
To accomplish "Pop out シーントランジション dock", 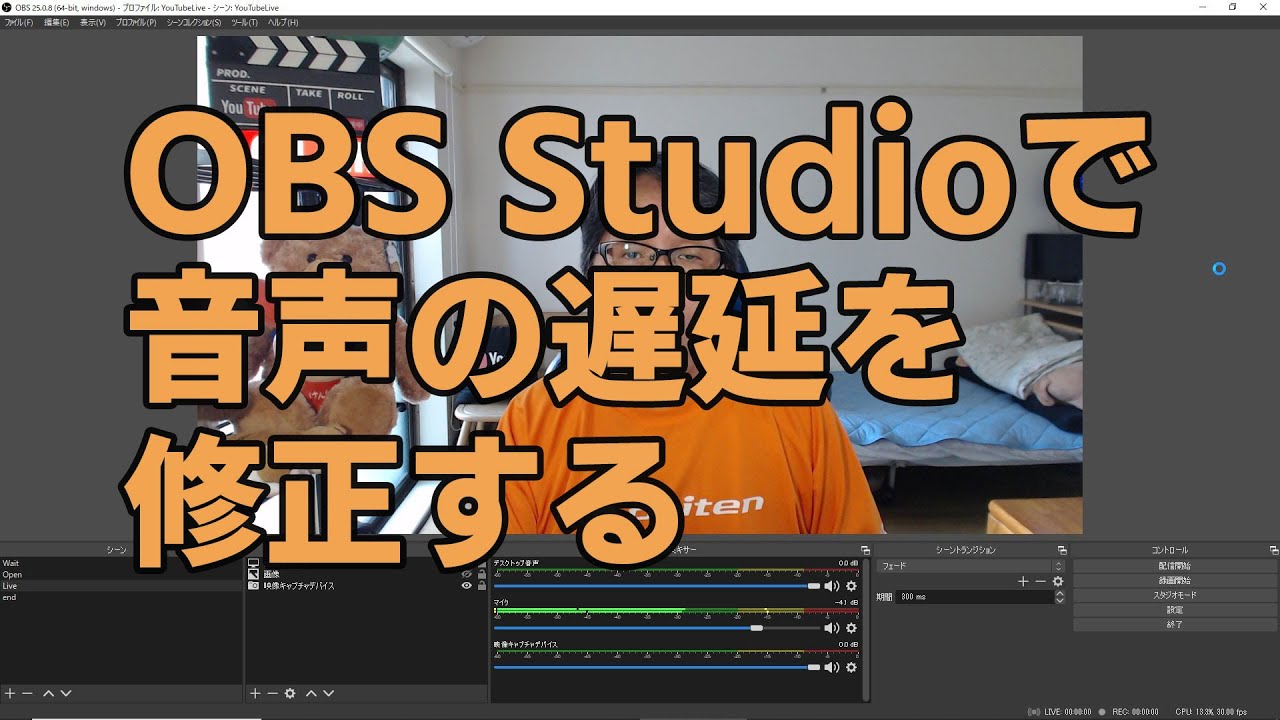I will [x=1062, y=550].
